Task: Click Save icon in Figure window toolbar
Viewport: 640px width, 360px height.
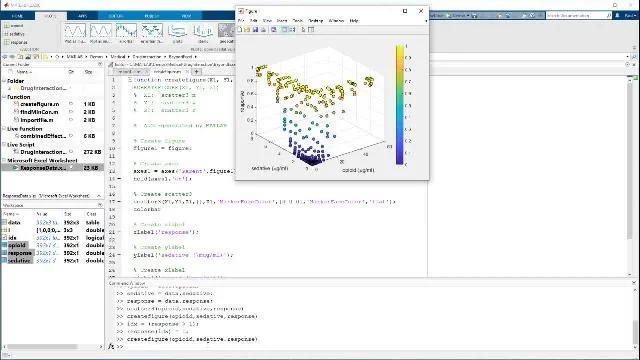Action: (x=256, y=29)
